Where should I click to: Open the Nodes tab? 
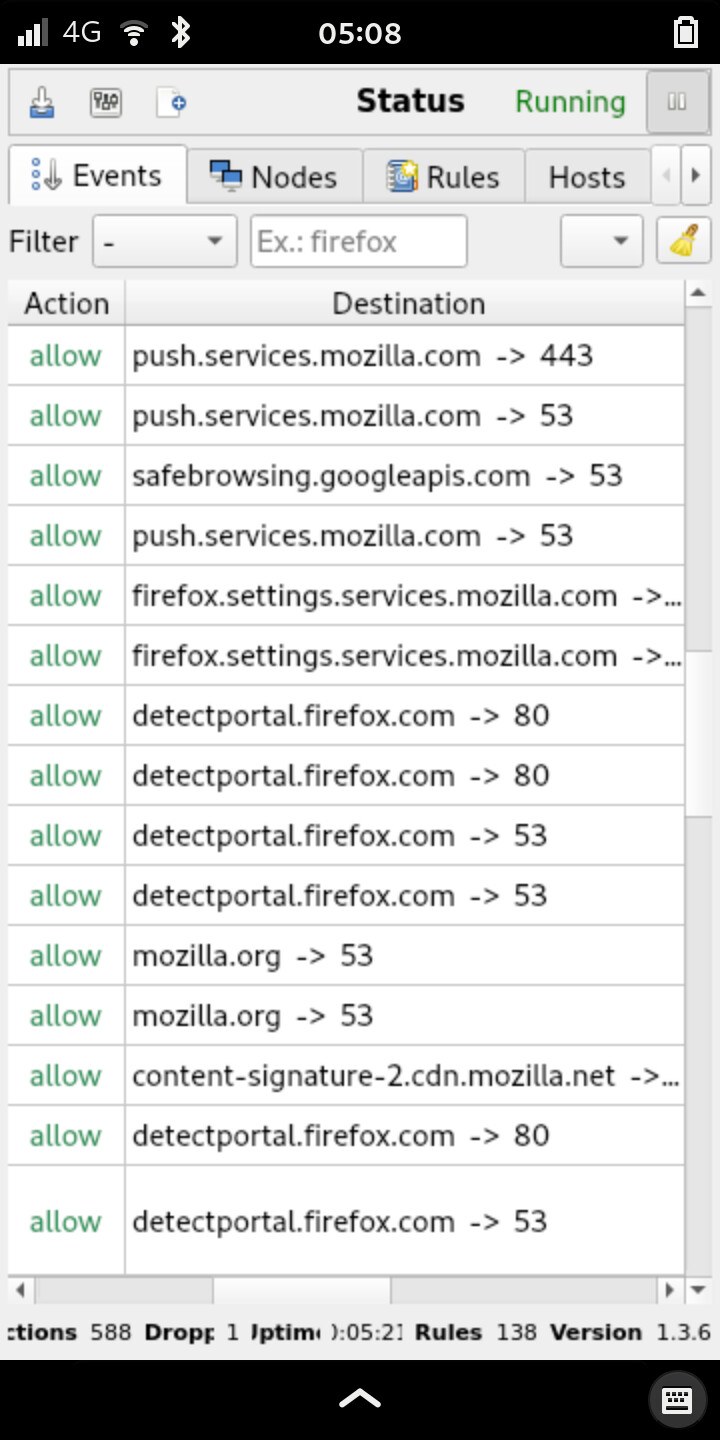(x=274, y=177)
